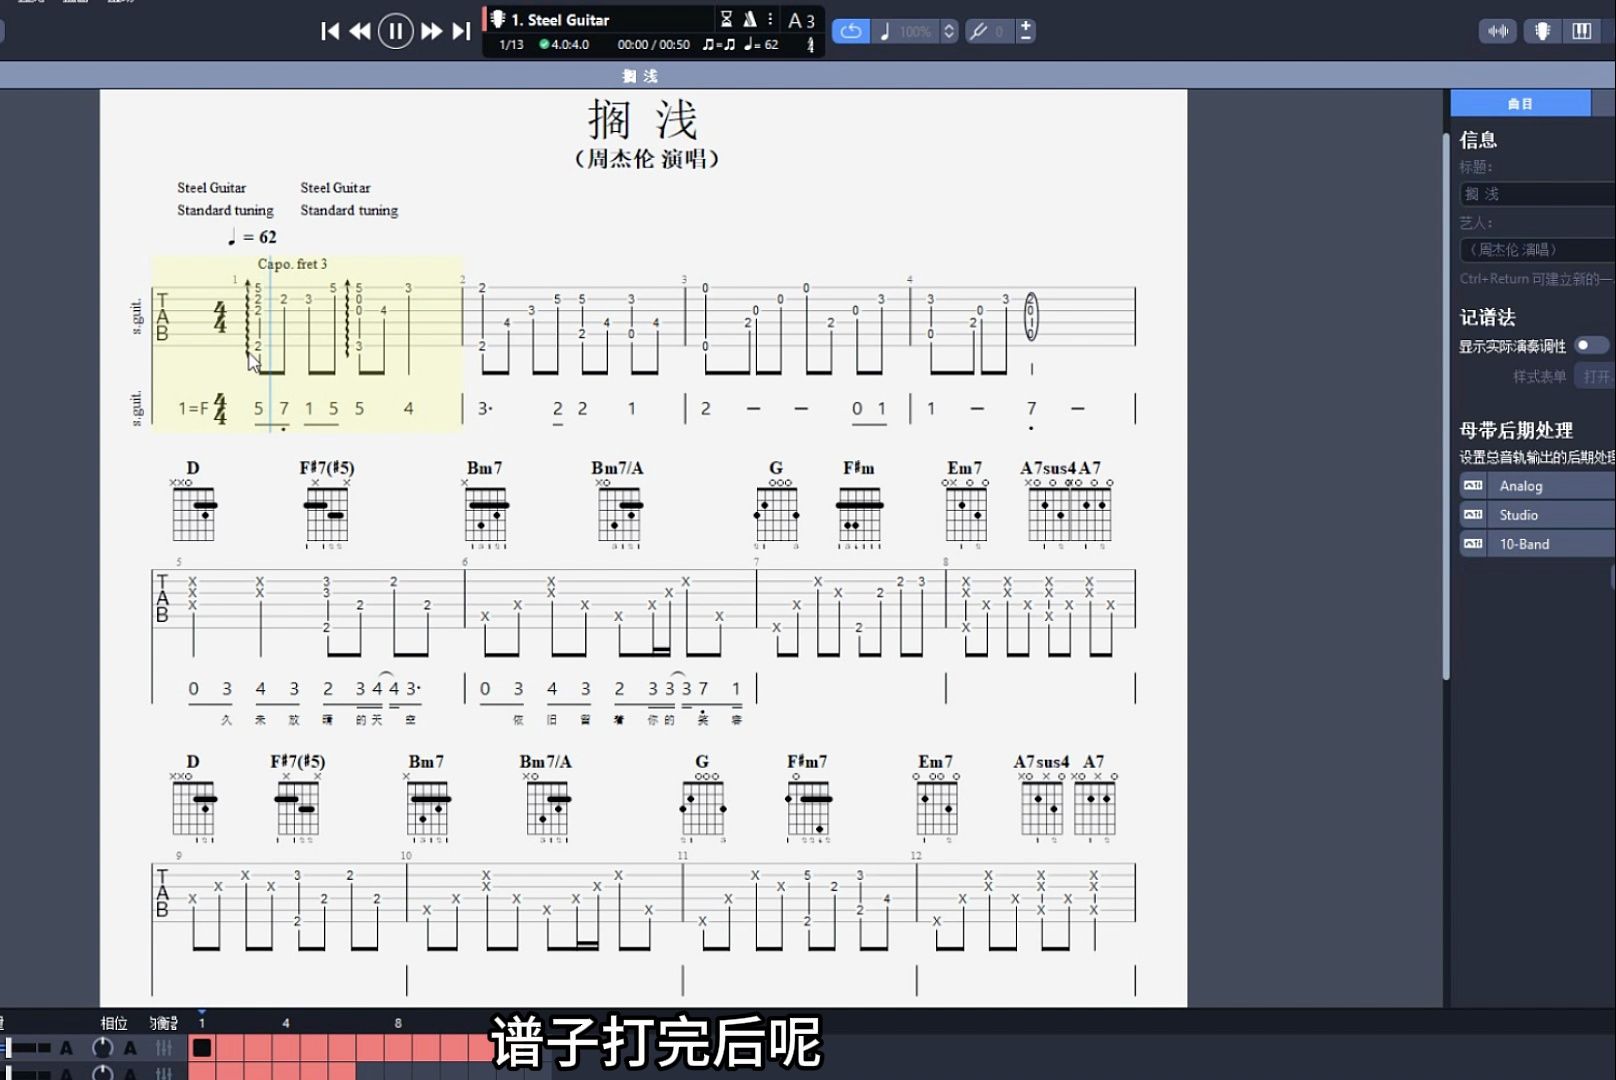
Task: Click the countdown hourglass icon
Action: [x=727, y=19]
